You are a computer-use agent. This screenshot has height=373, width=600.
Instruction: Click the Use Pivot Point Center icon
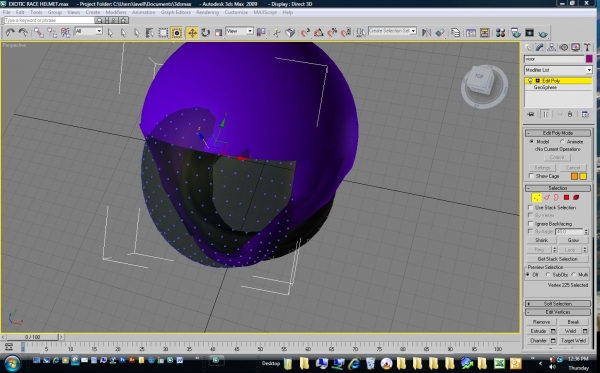261,33
